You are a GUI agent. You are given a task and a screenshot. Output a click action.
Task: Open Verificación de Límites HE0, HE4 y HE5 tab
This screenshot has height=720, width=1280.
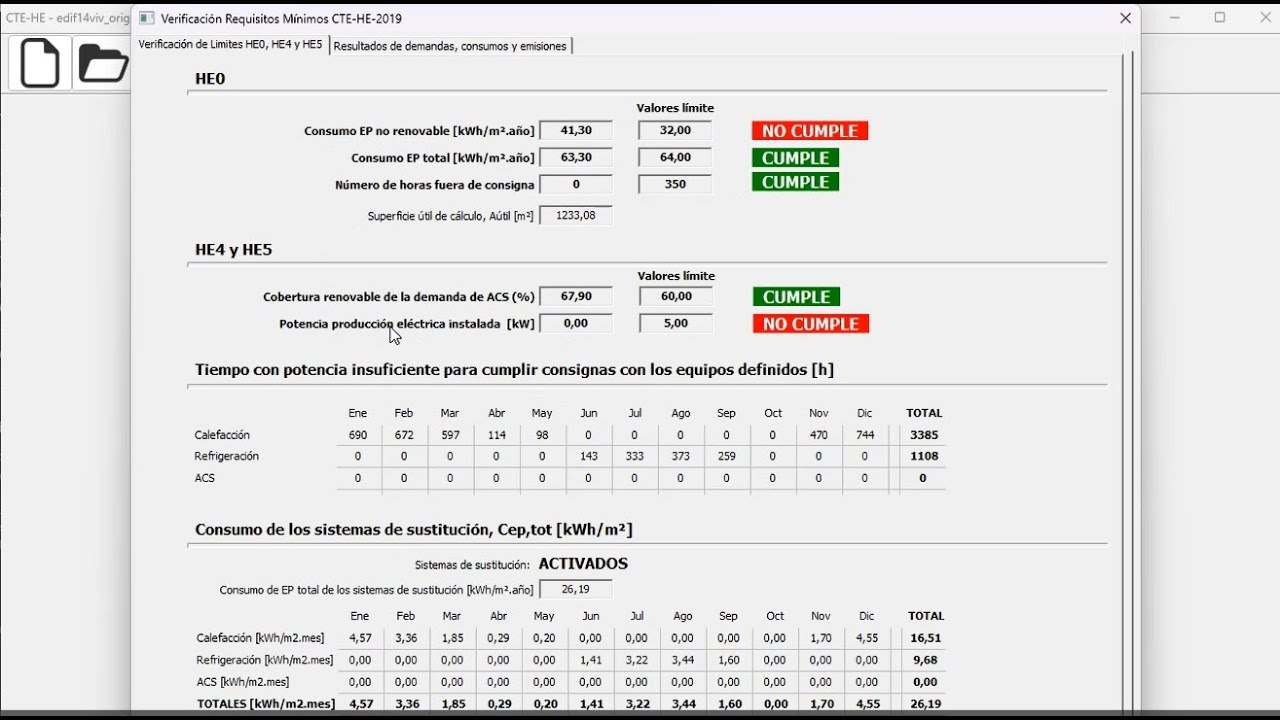tap(230, 45)
